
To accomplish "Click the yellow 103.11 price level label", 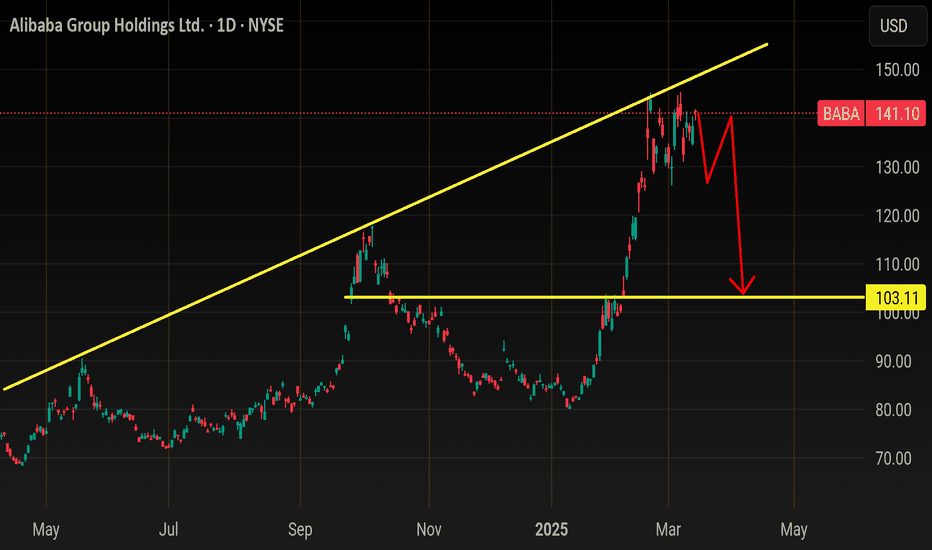I will [x=896, y=297].
